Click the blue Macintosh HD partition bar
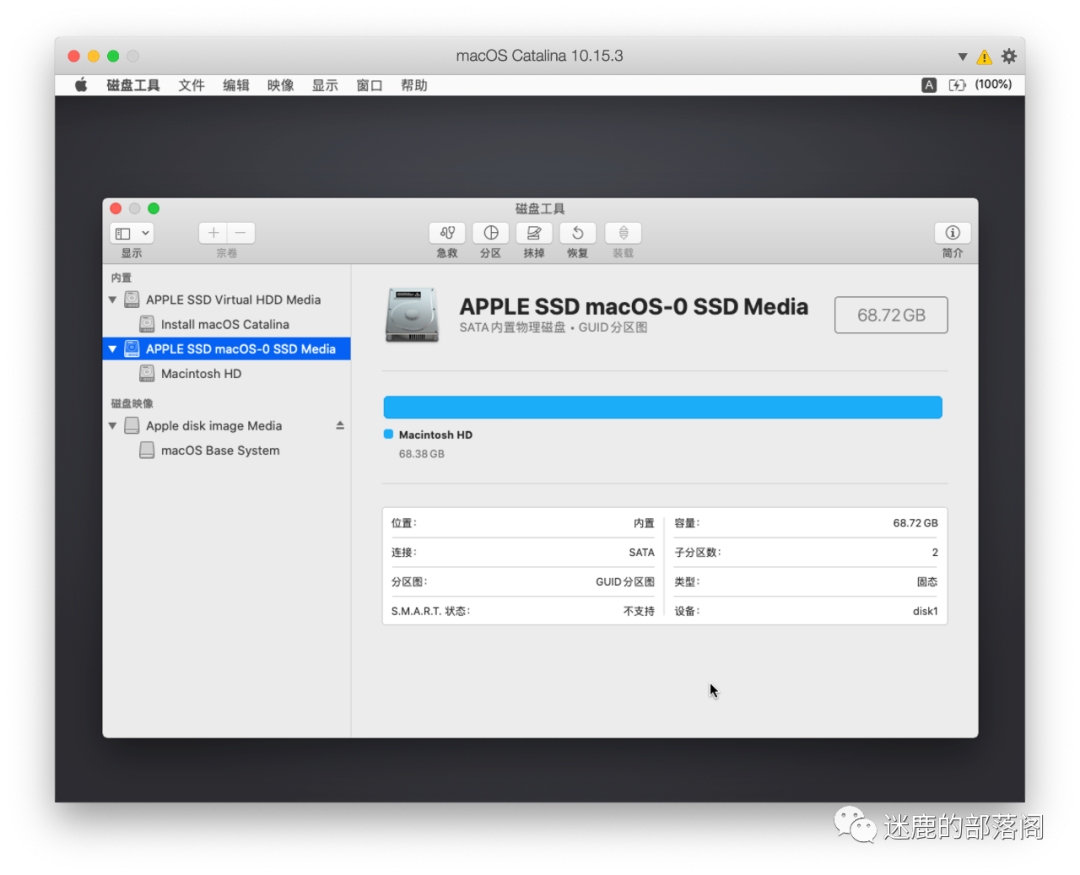 click(x=663, y=407)
